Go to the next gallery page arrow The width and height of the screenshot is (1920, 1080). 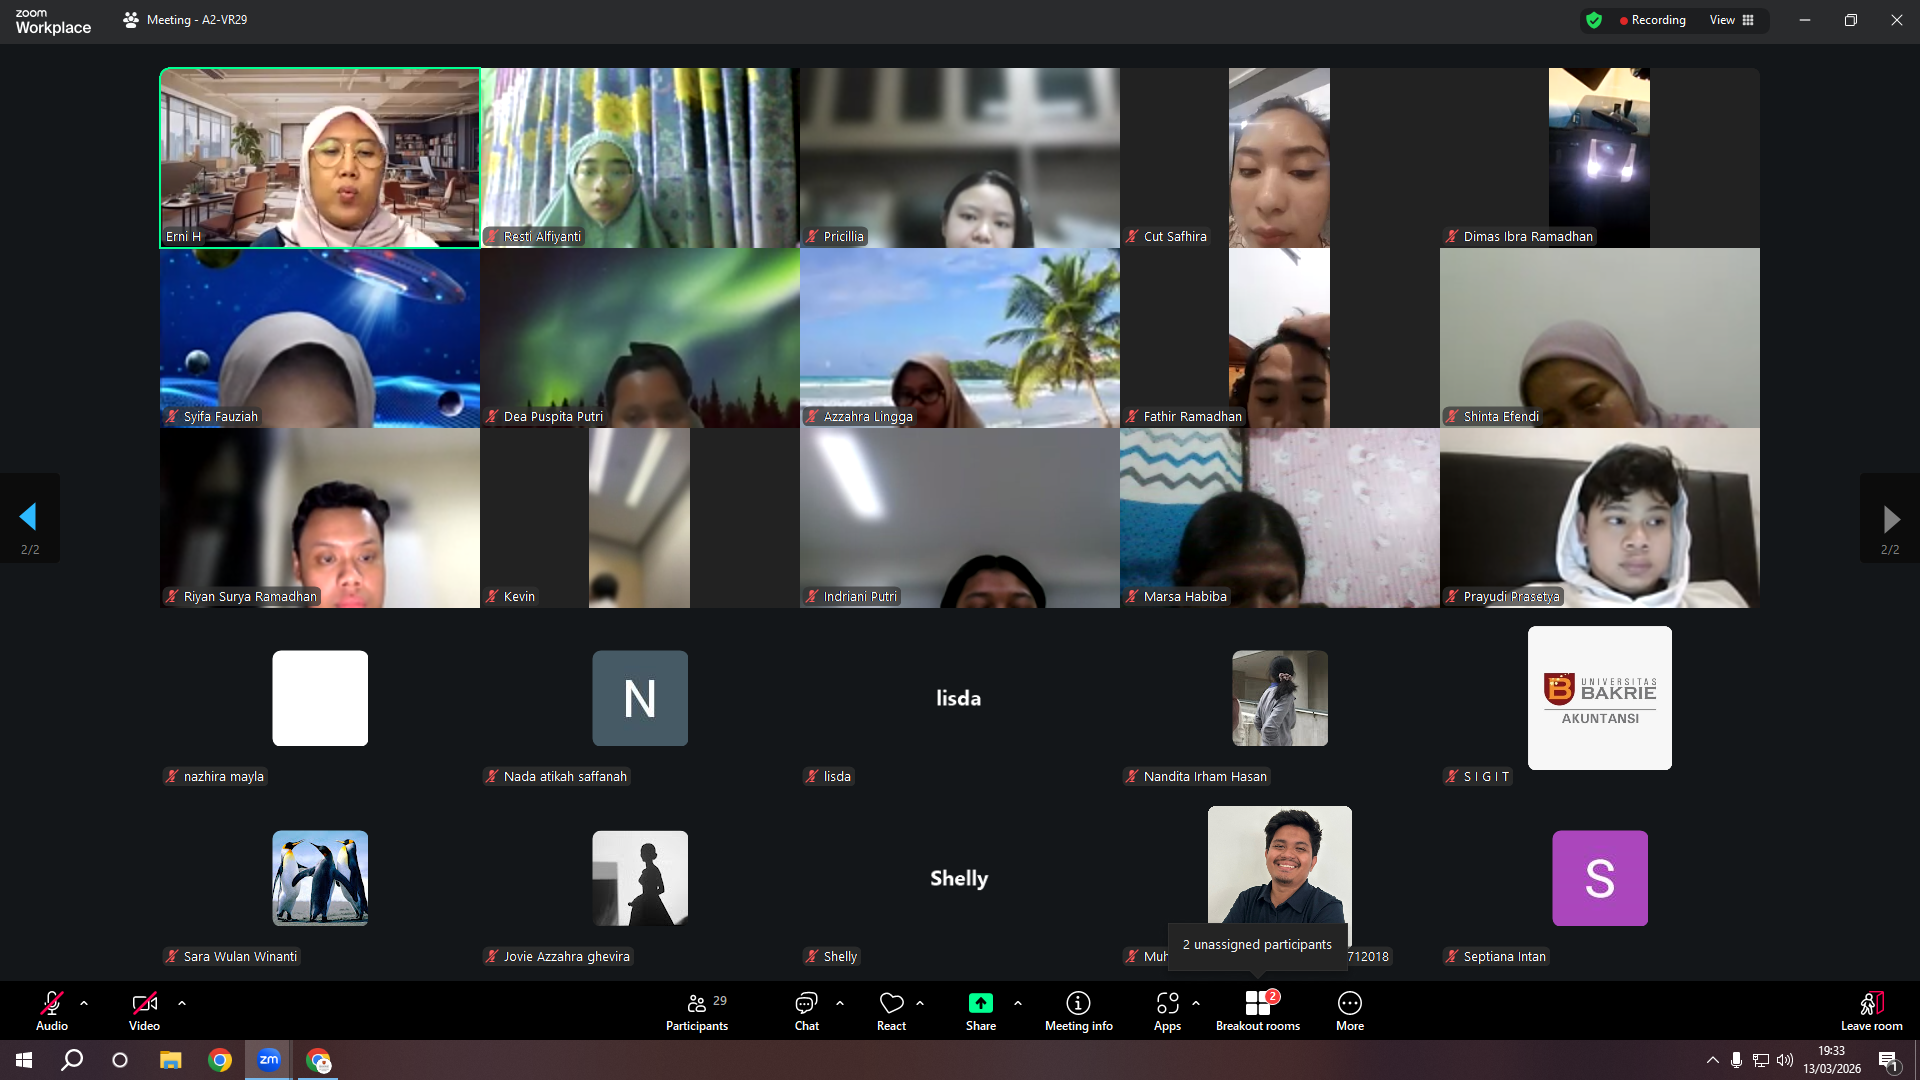[x=1890, y=519]
